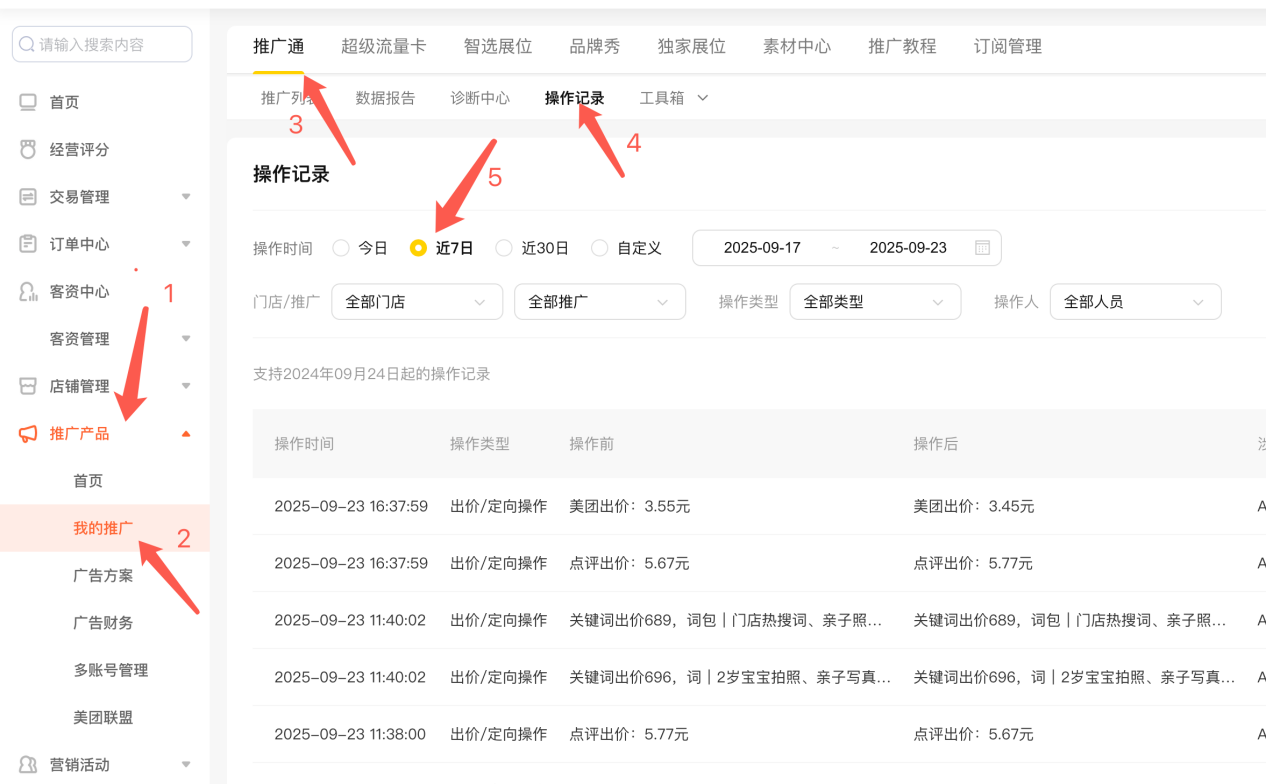The width and height of the screenshot is (1266, 784).
Task: Click 关键词出价696 entry in 操作前 column
Action: pos(730,677)
